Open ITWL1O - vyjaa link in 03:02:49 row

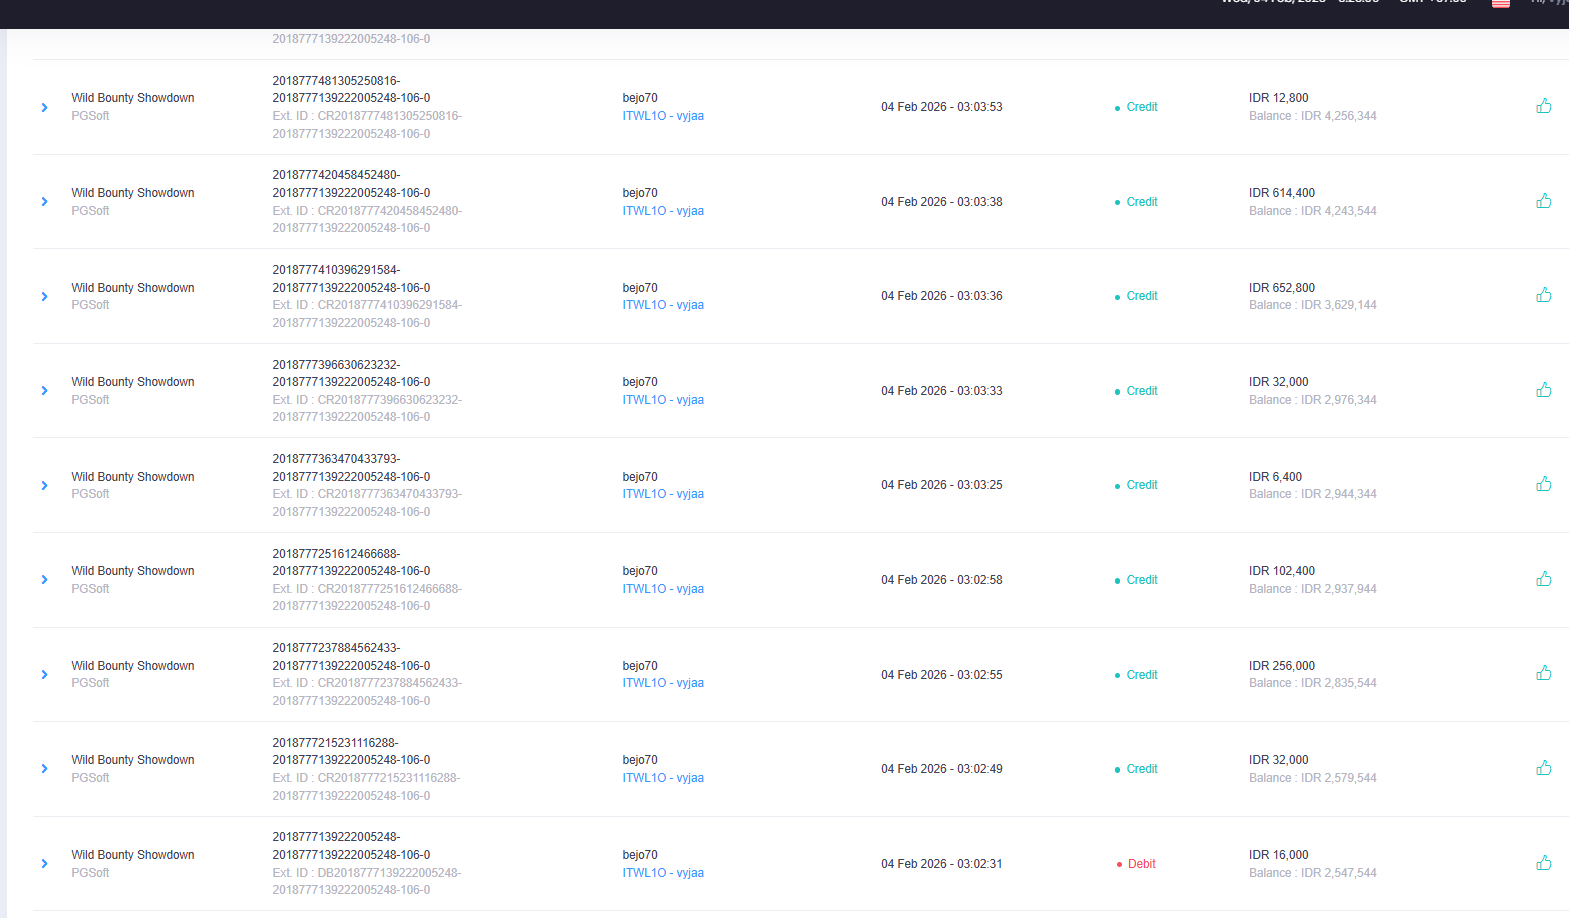click(663, 778)
